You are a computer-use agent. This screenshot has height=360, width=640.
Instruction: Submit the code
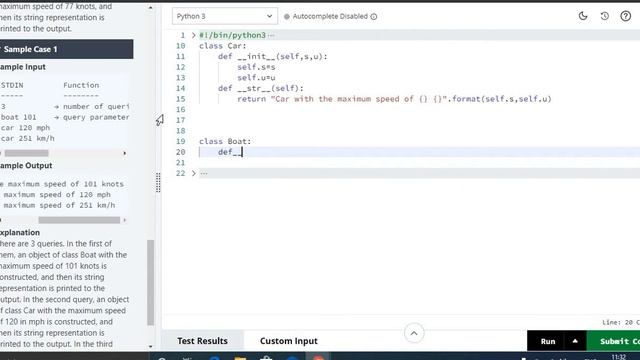[613, 341]
